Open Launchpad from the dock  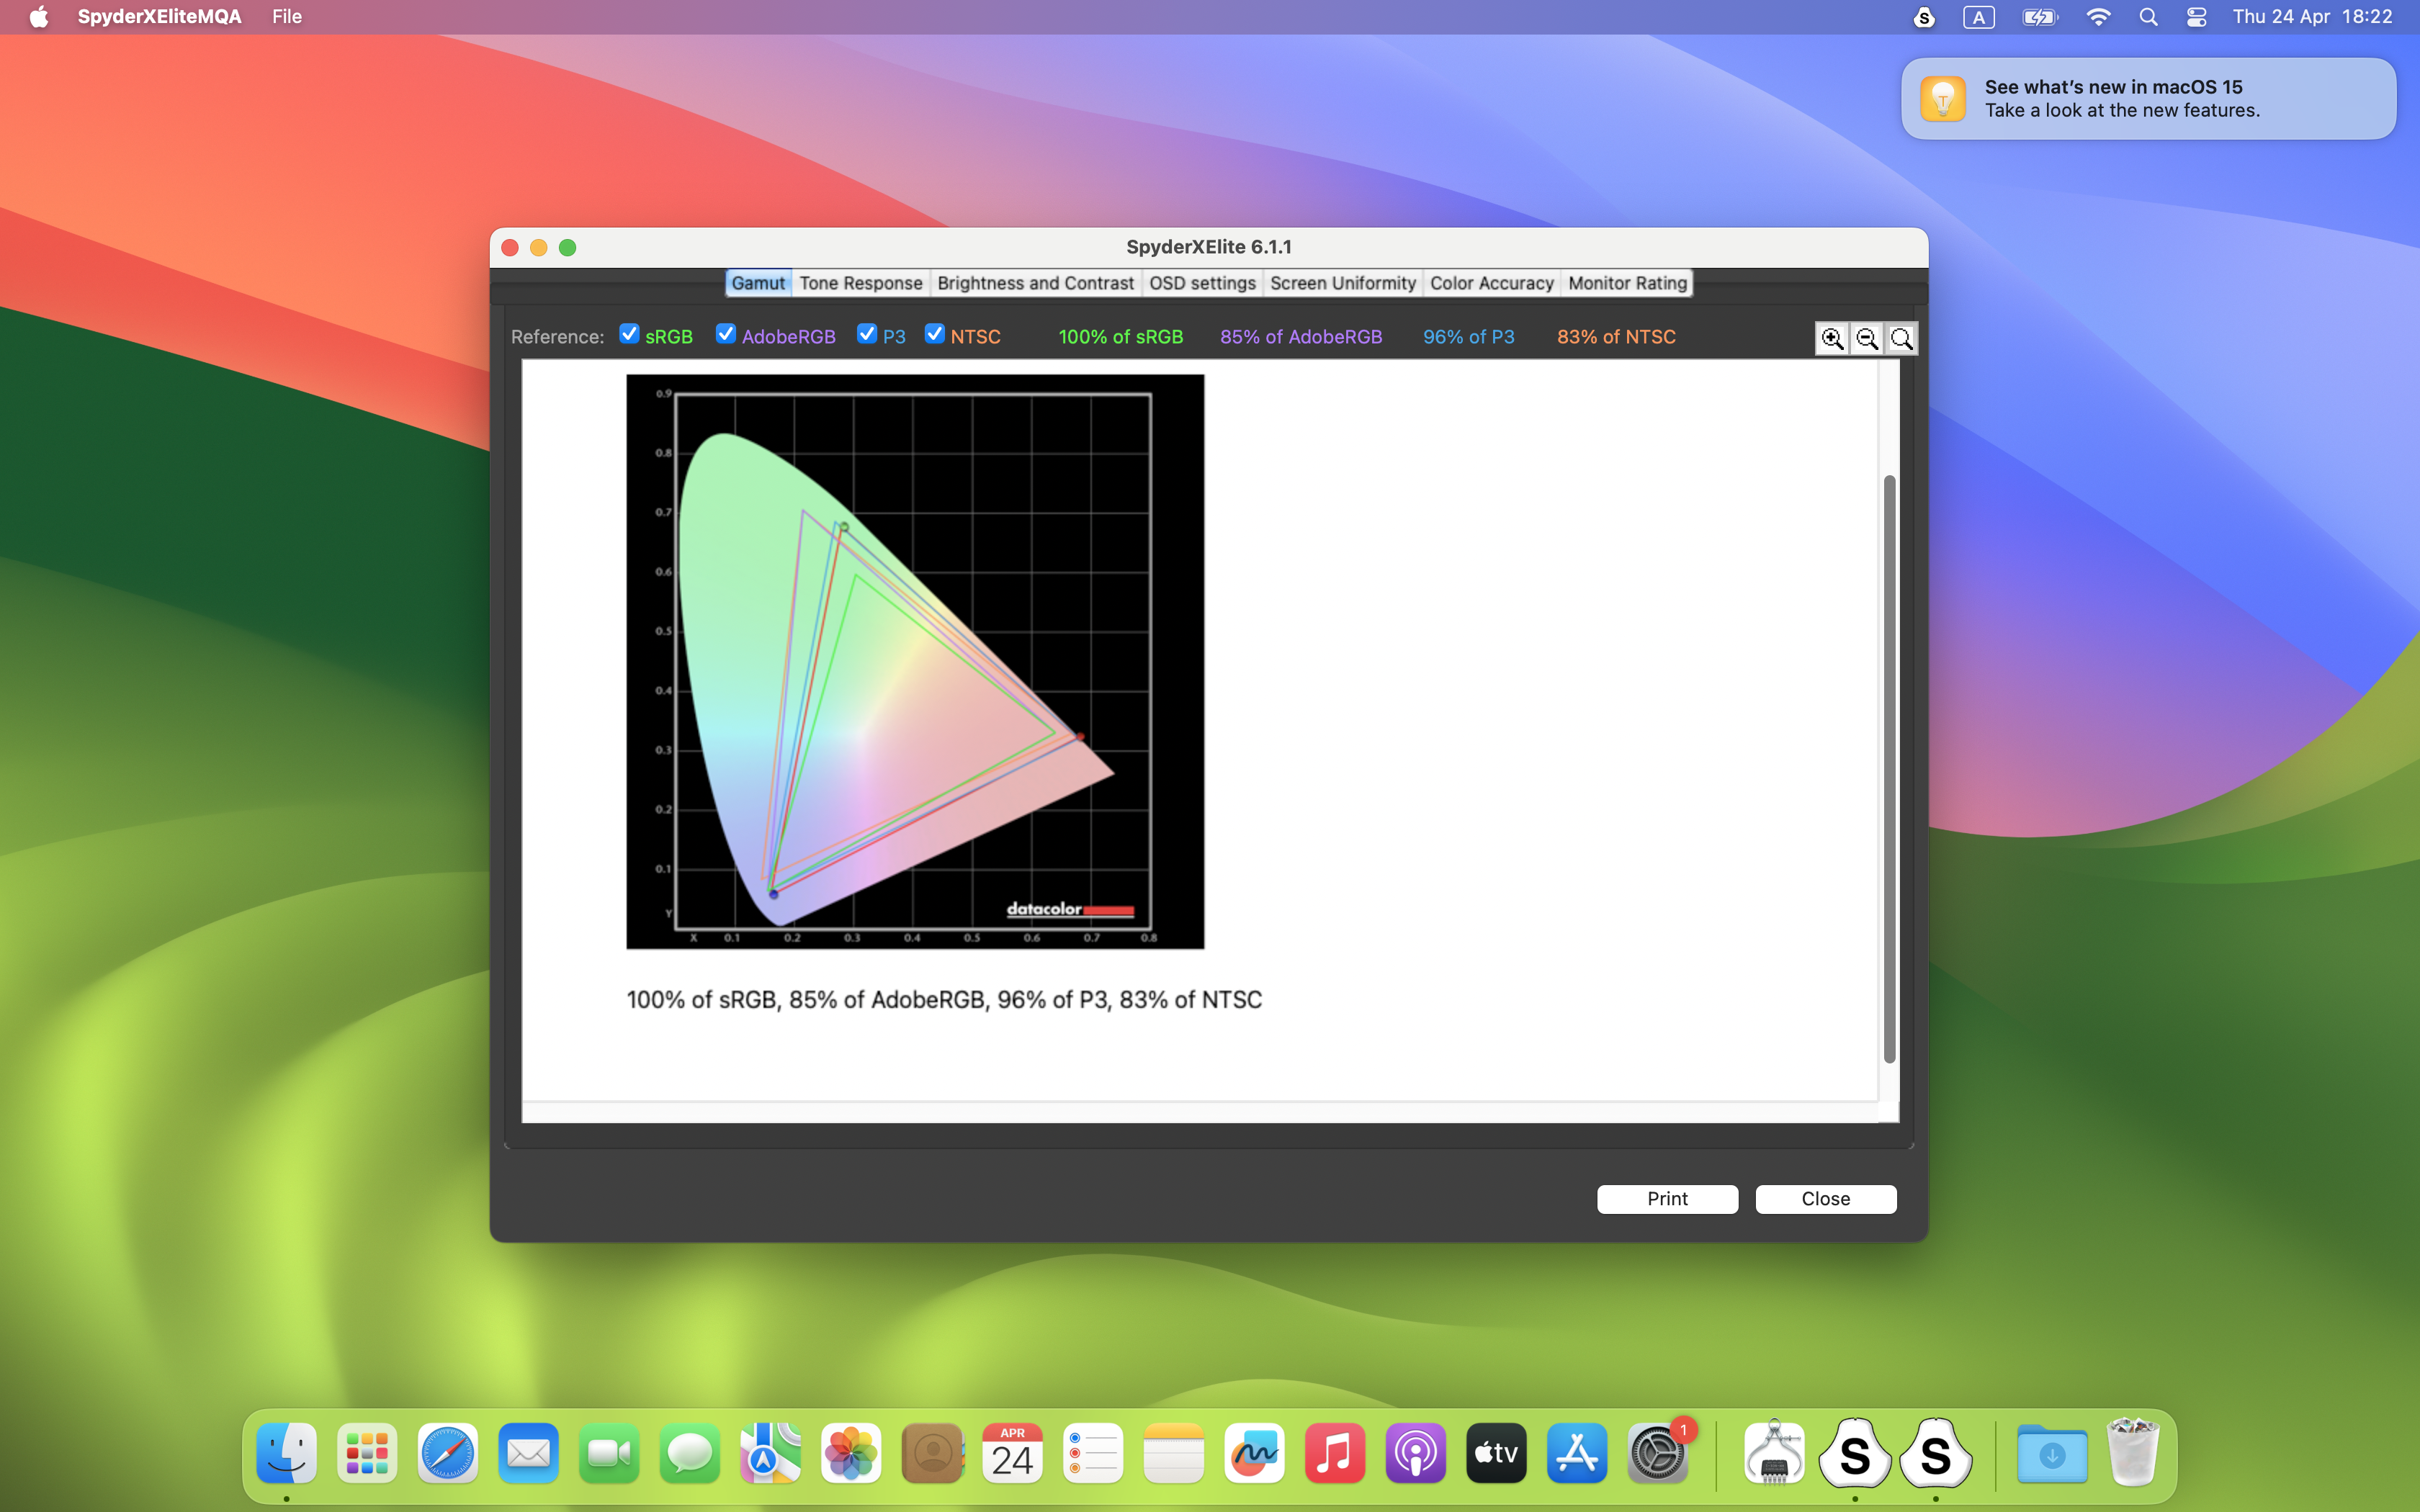(x=367, y=1453)
